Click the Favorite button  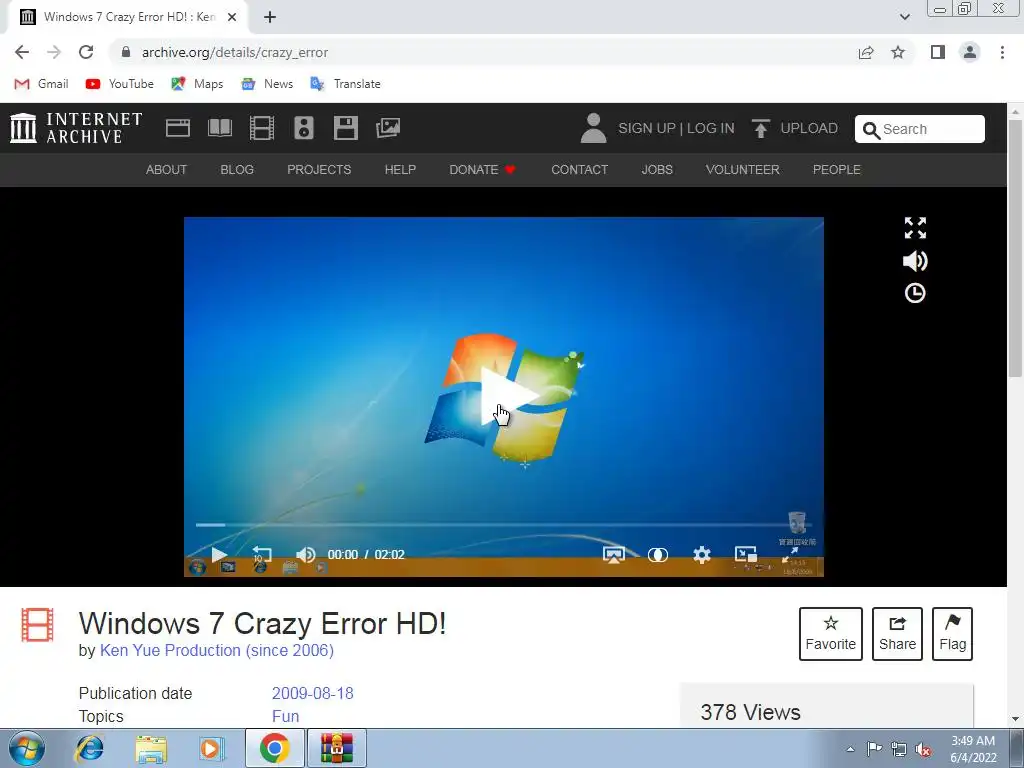pyautogui.click(x=830, y=633)
